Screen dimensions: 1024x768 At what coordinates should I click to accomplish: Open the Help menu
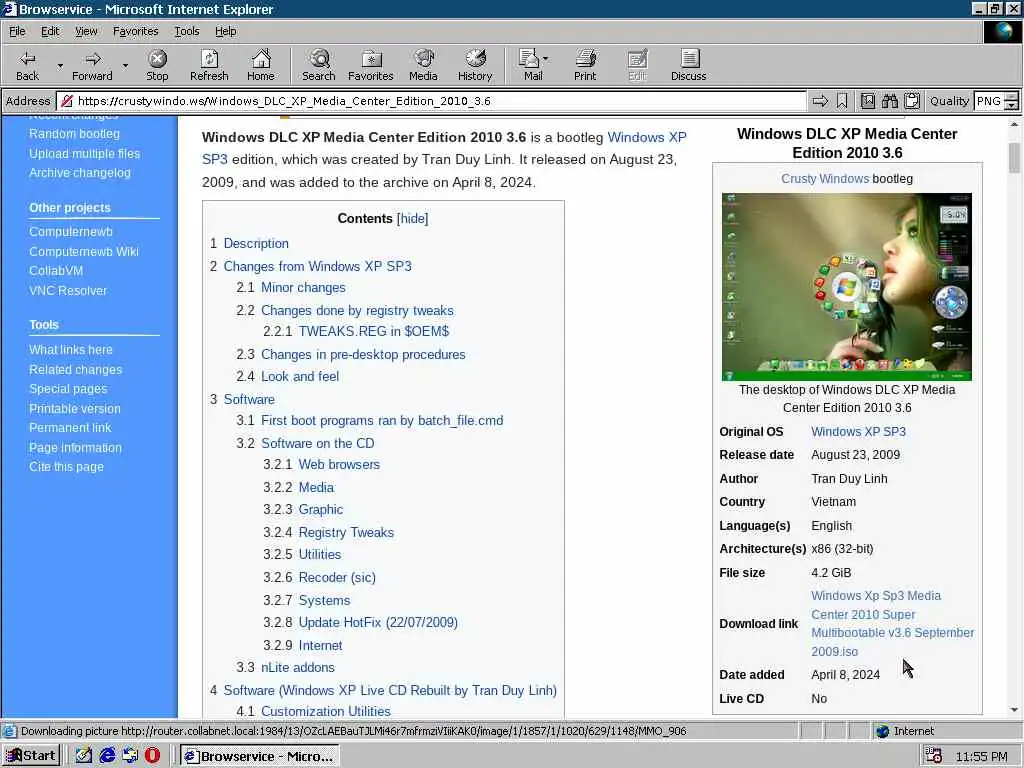225,31
